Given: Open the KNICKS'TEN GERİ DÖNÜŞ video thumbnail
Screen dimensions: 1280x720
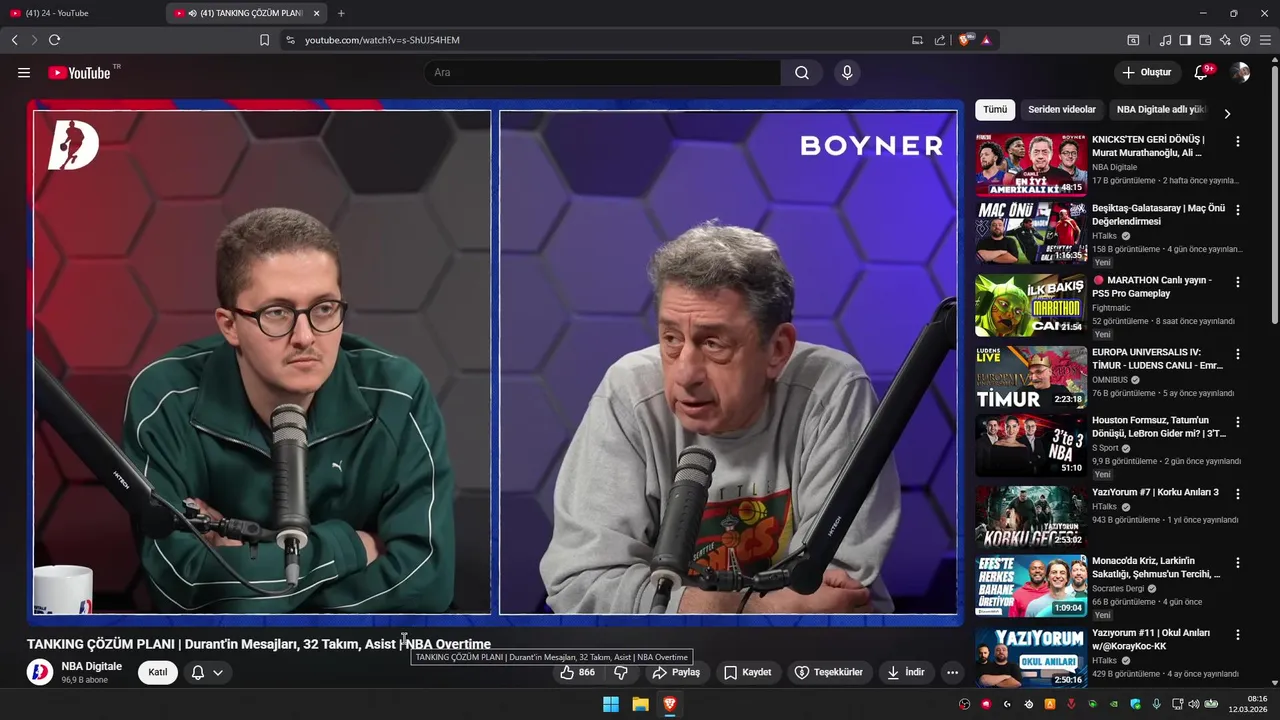Looking at the screenshot, I should pyautogui.click(x=1031, y=164).
